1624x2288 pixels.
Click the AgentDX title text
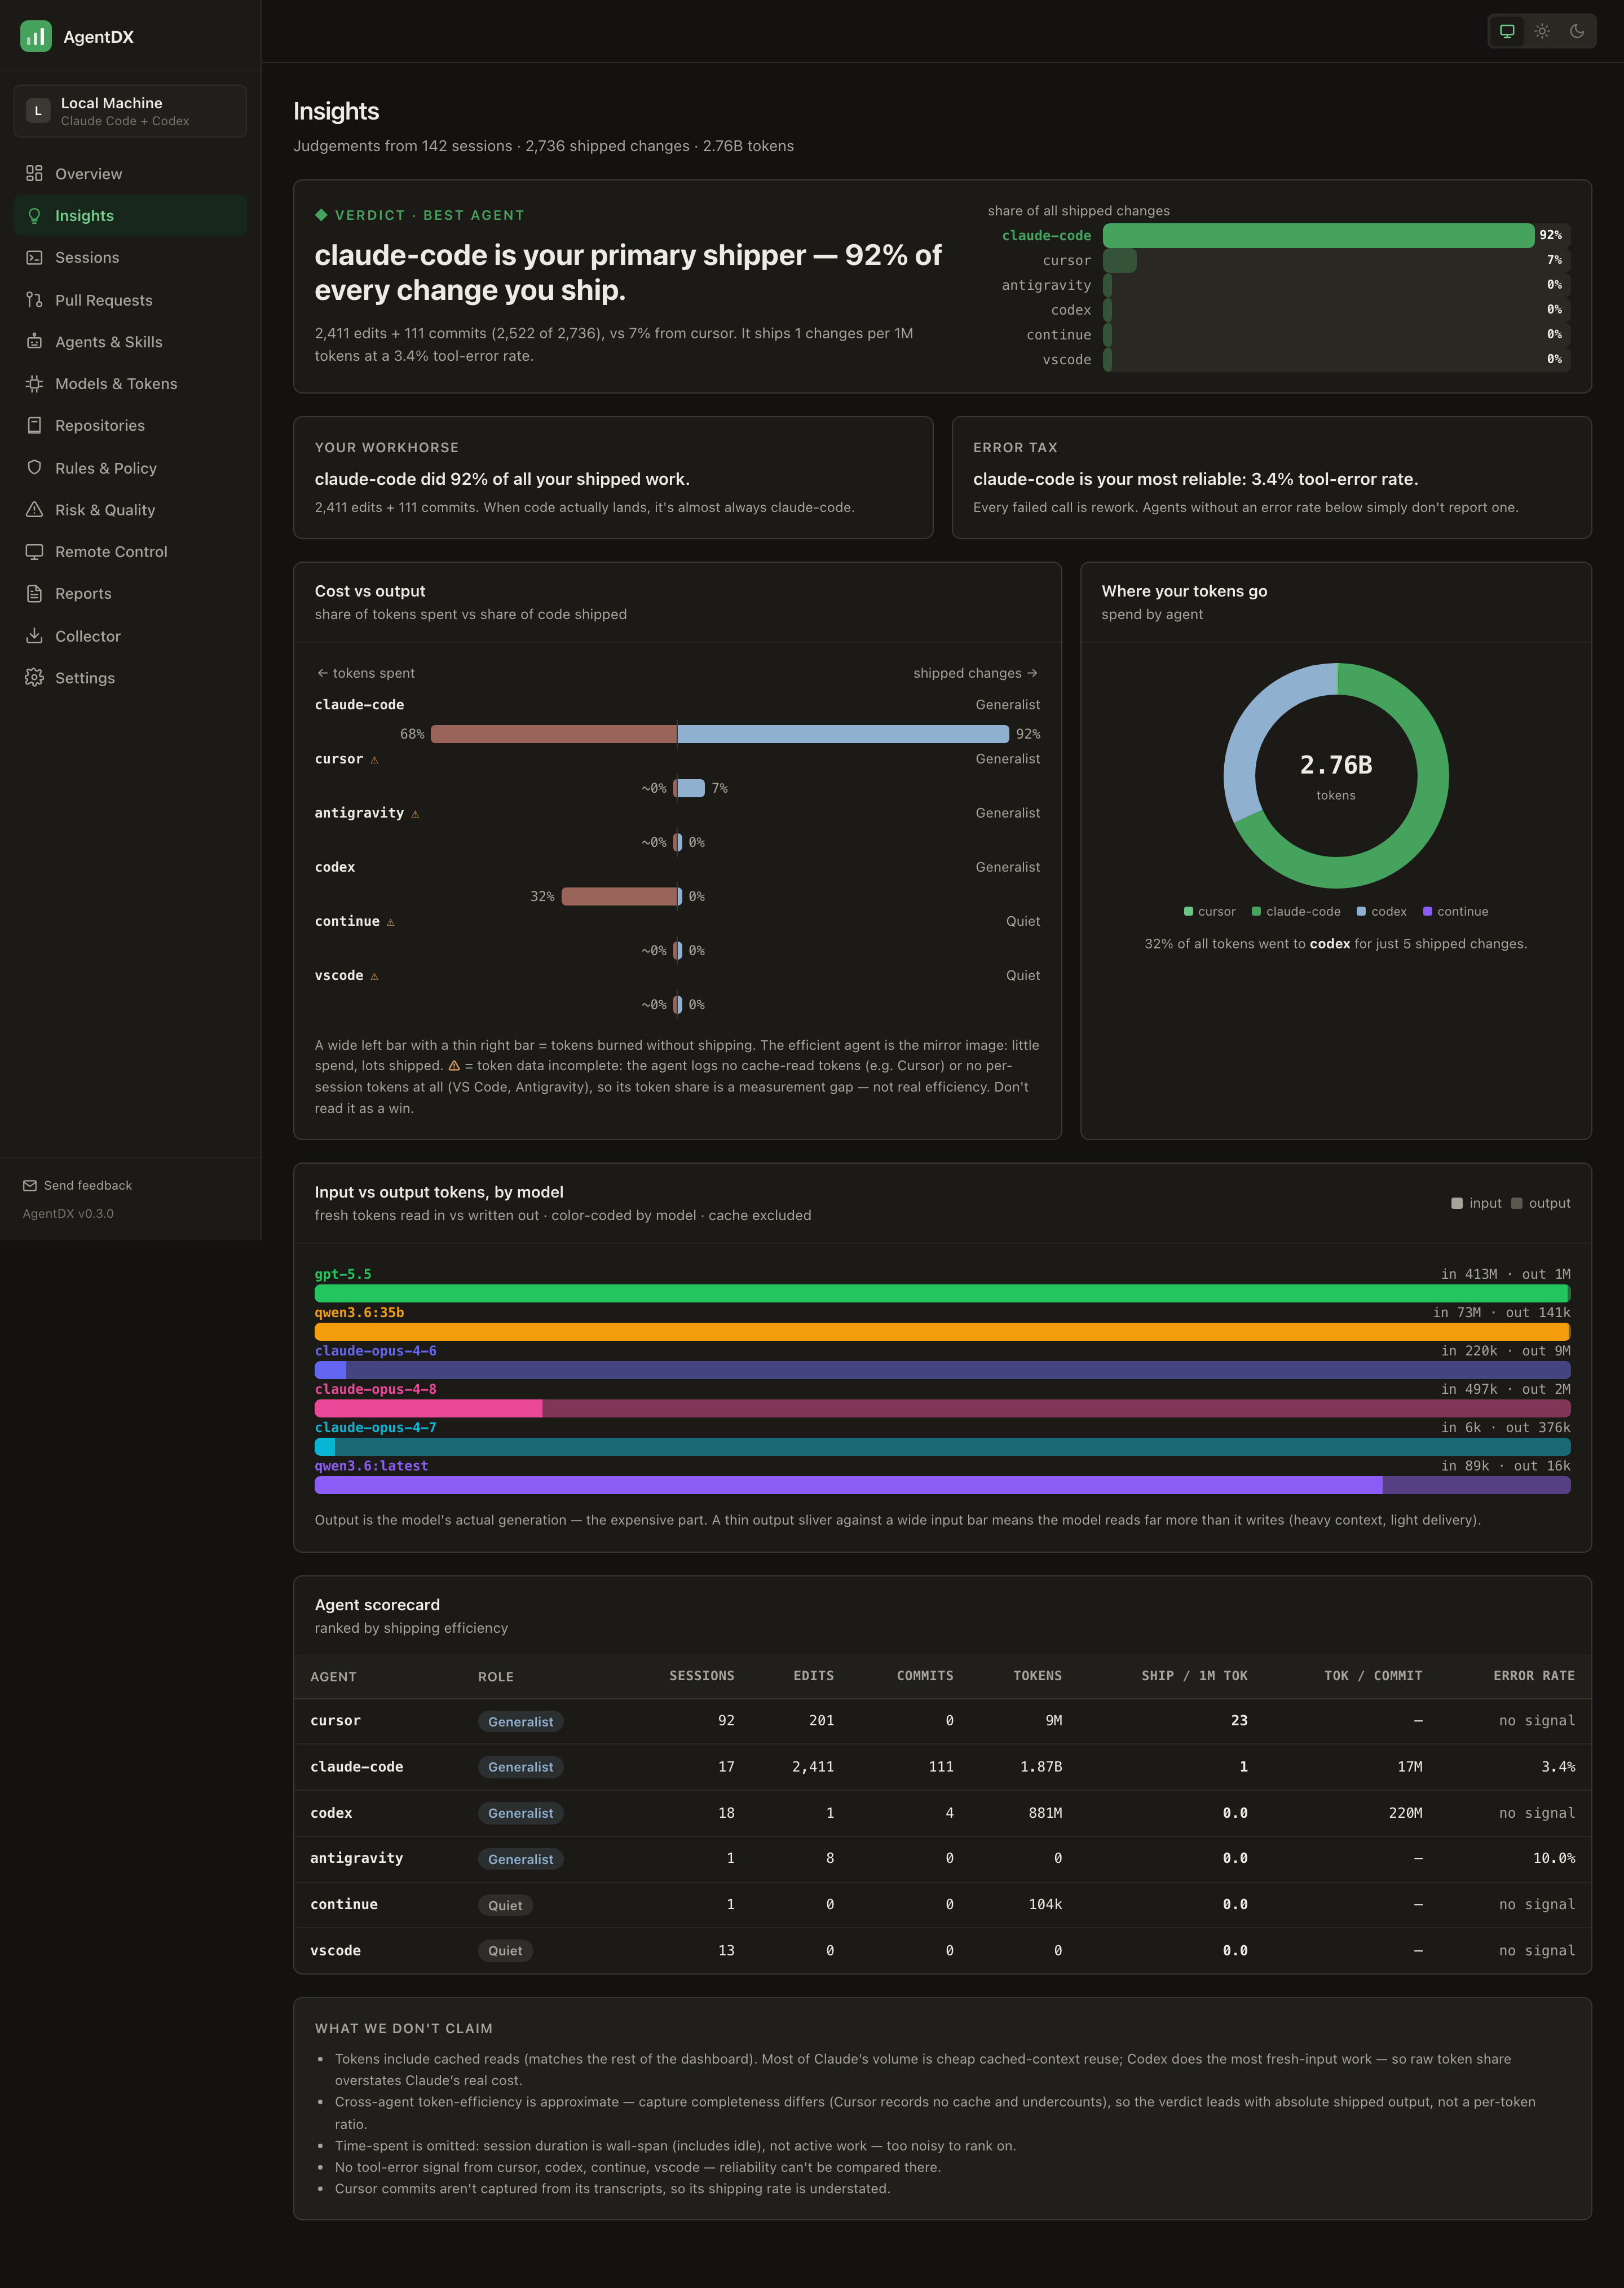[x=98, y=37]
